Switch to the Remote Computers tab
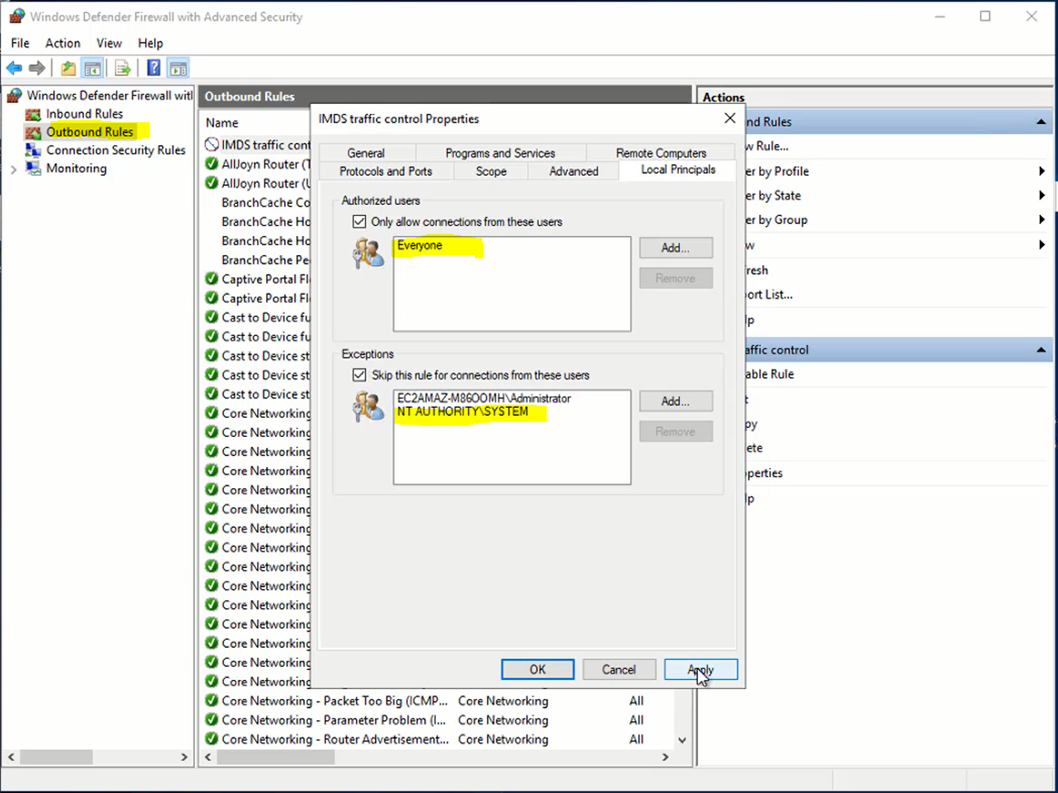This screenshot has height=793, width=1058. [661, 153]
